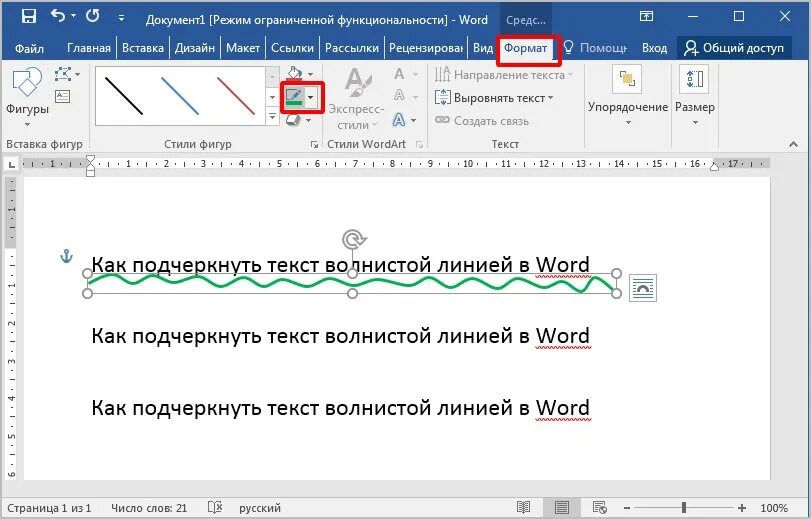Click the WordArt Text Outline icon
Image resolution: width=811 pixels, height=519 pixels.
(x=399, y=96)
